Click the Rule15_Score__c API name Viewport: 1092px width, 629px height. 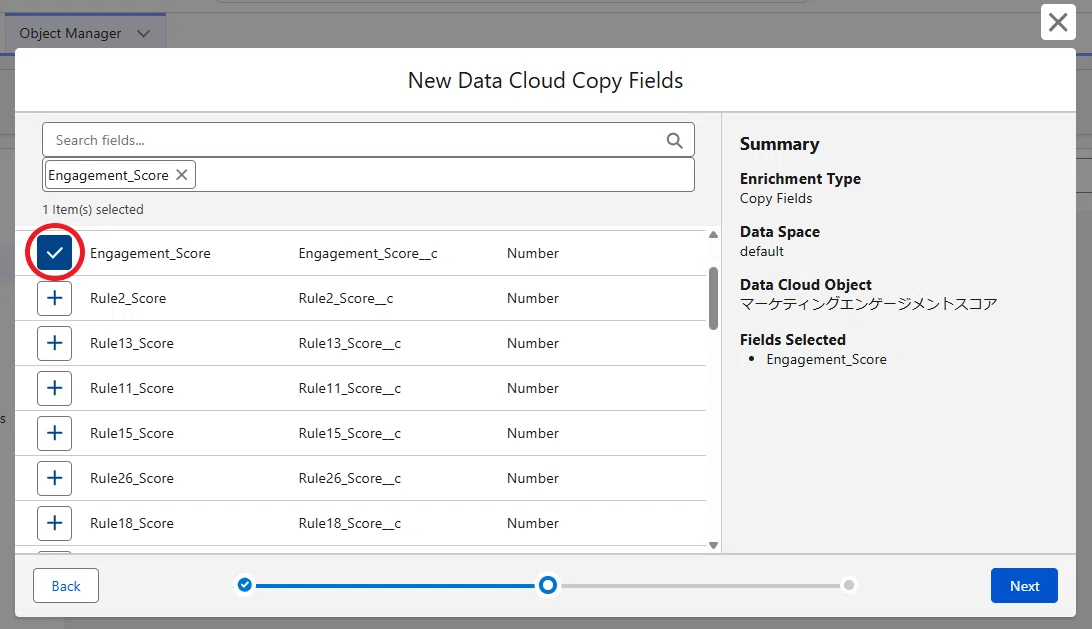click(x=350, y=433)
